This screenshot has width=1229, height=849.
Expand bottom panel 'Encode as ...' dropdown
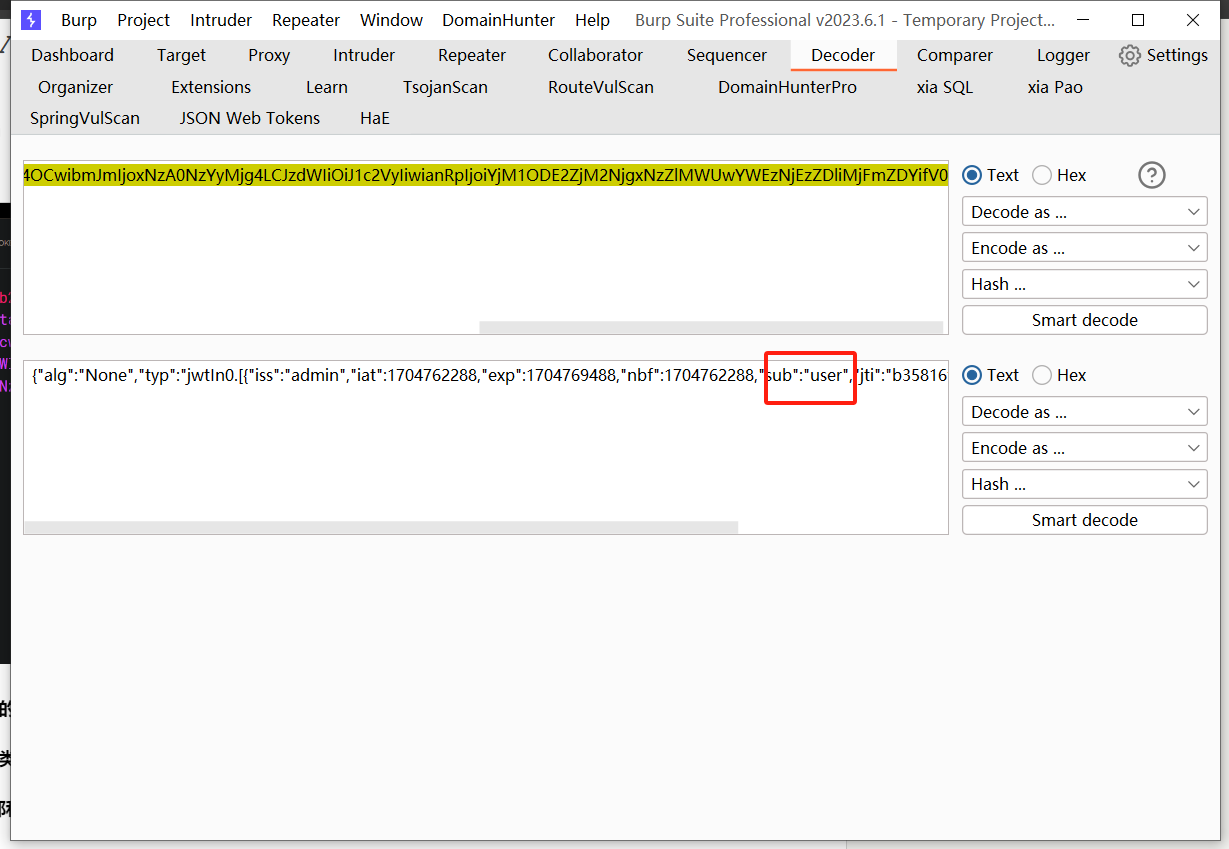tap(1084, 448)
